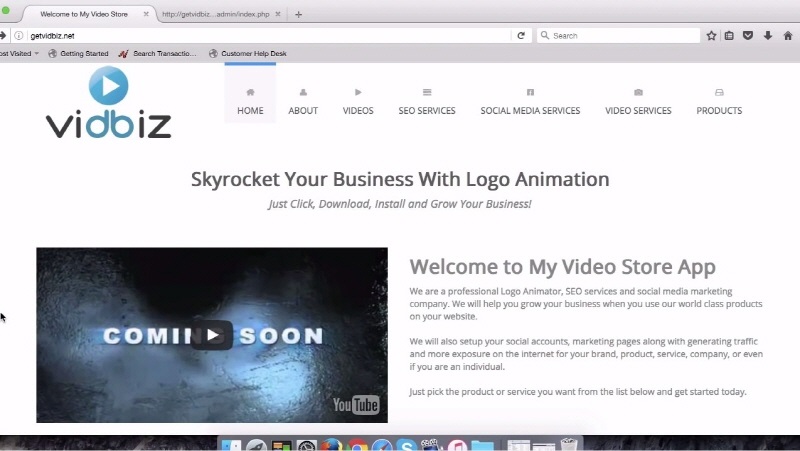Open the ABOUT navigation item

coord(303,110)
